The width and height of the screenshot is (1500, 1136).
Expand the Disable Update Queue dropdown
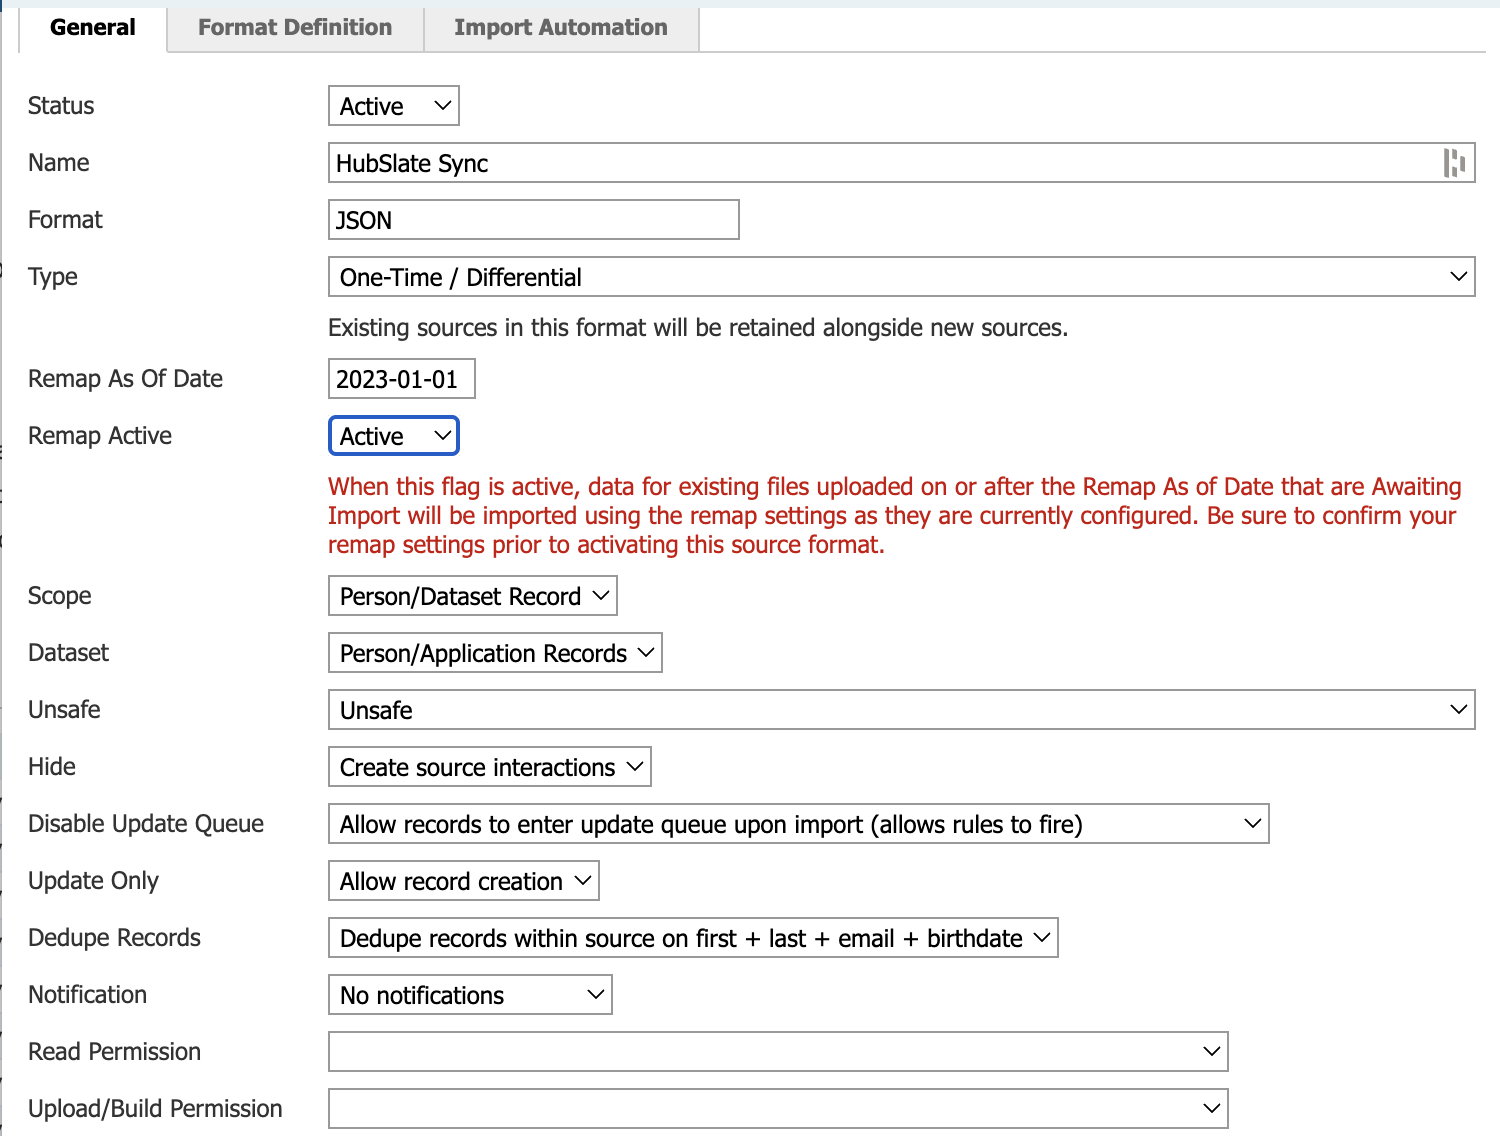799,824
